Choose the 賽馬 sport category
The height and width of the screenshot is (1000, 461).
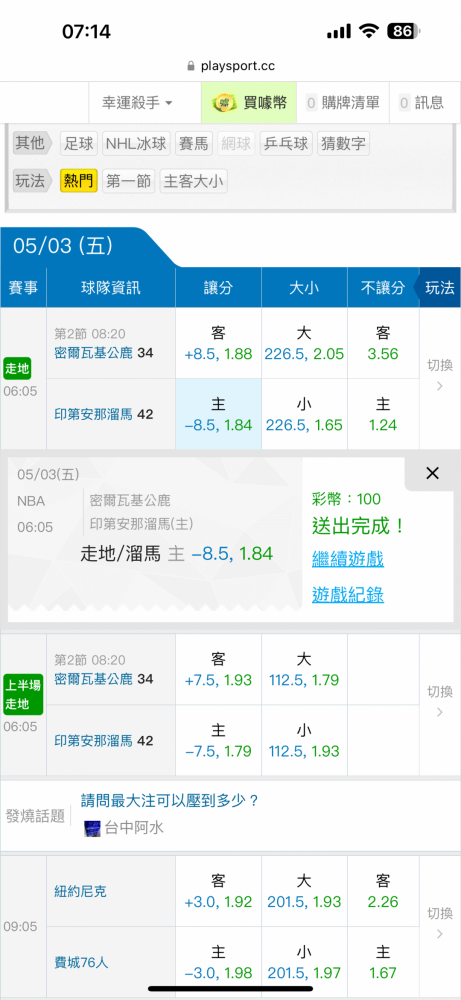click(194, 143)
